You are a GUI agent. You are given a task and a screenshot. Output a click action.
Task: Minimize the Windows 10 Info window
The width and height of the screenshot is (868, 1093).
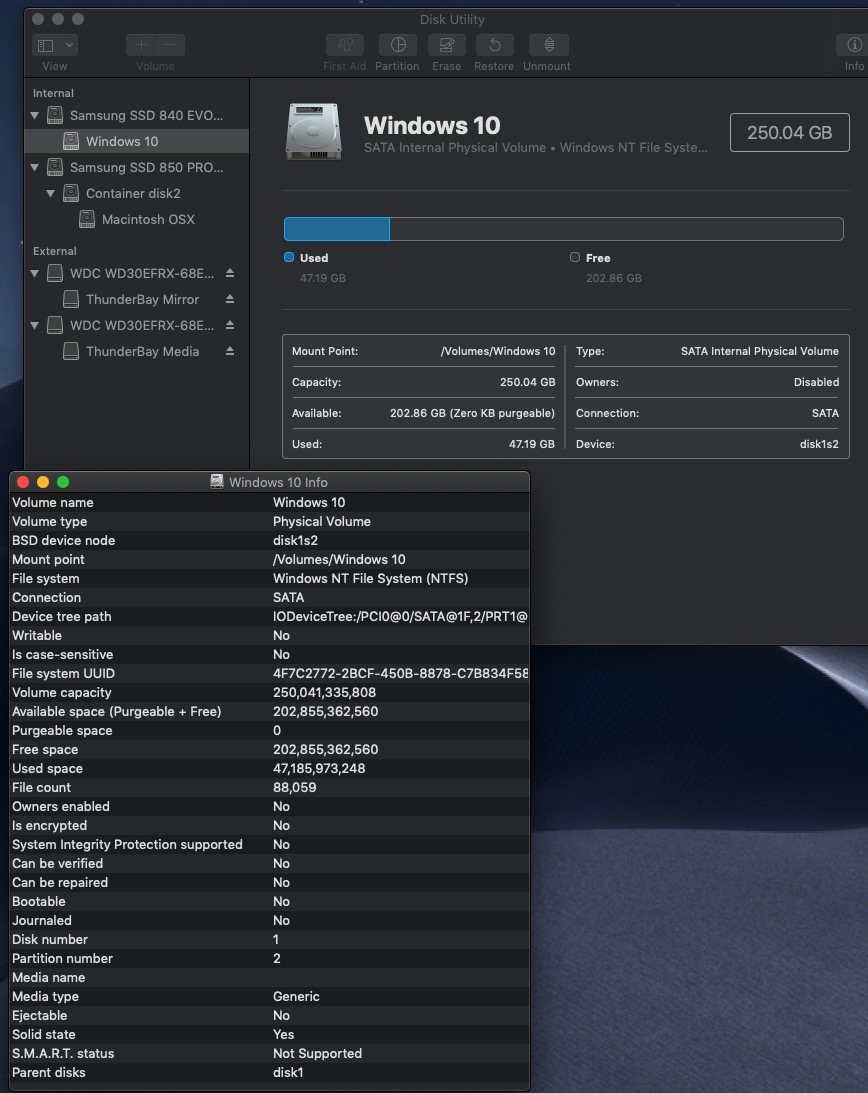43,482
